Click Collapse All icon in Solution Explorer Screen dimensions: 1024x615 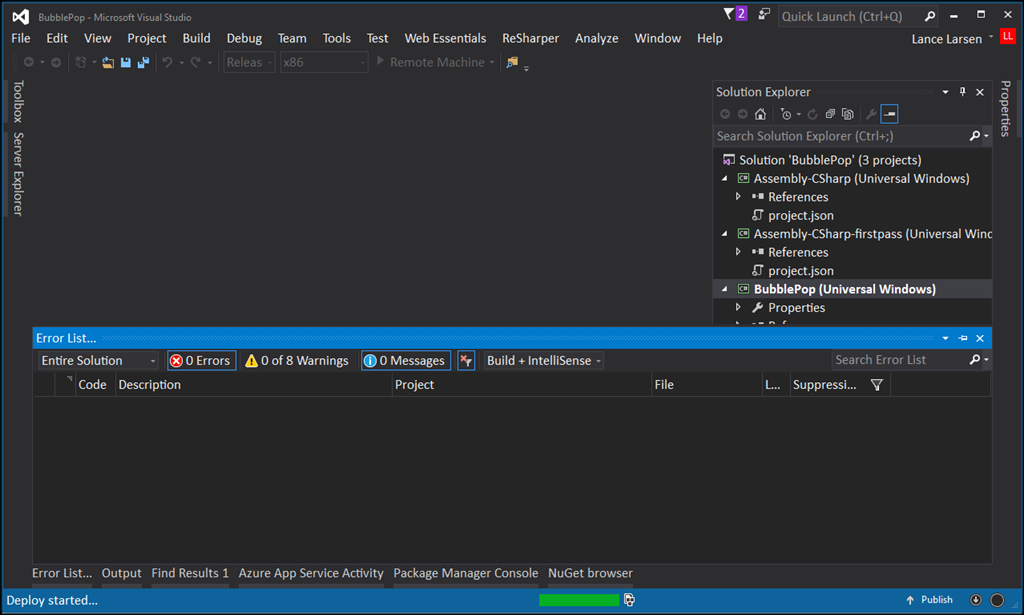click(x=830, y=114)
